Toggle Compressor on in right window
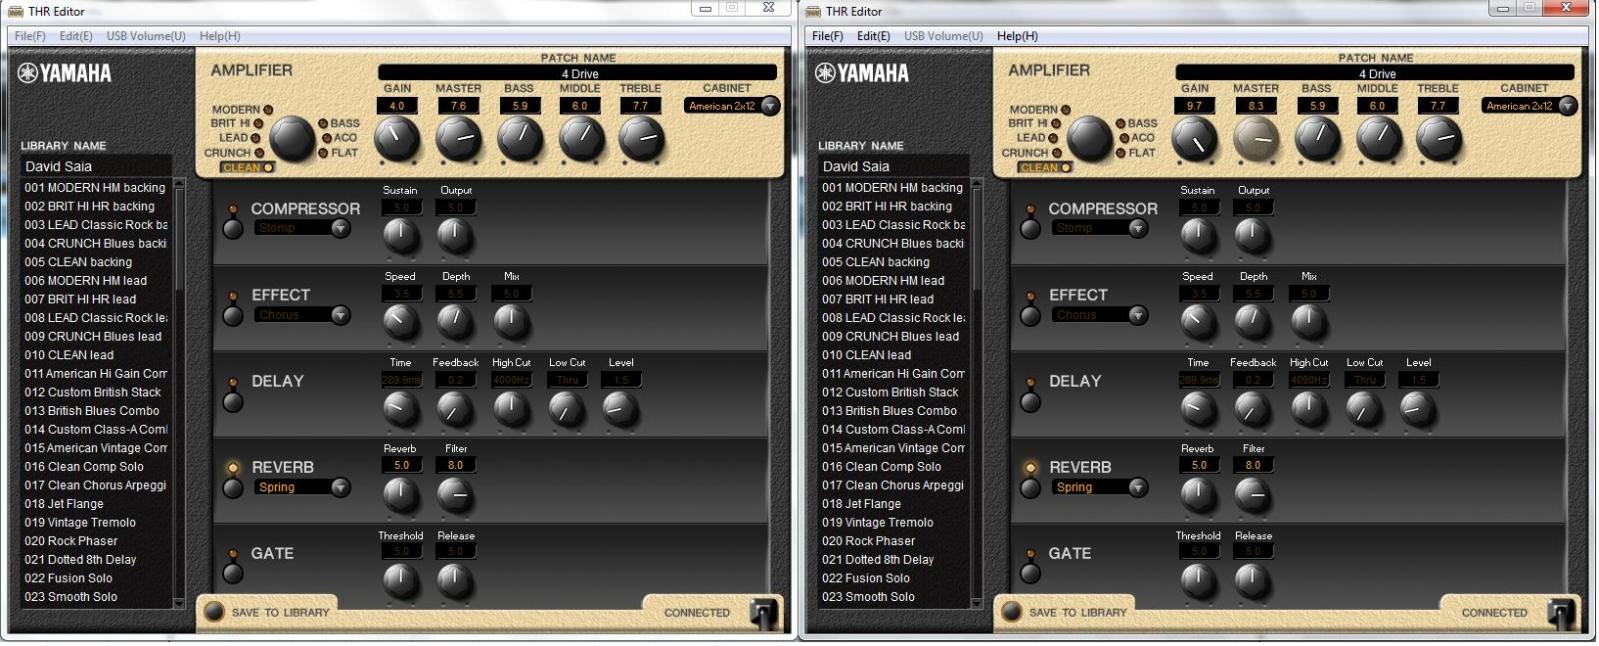 (1031, 229)
